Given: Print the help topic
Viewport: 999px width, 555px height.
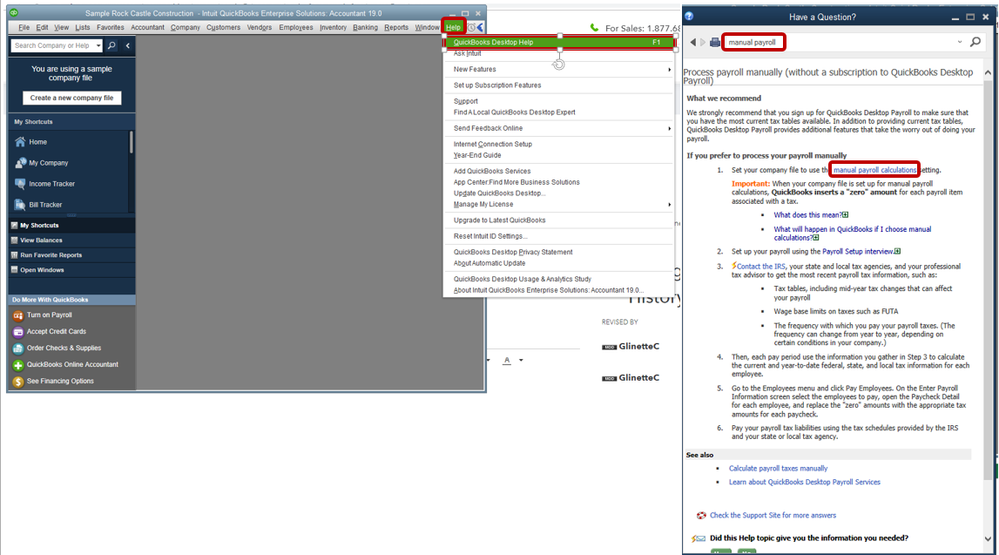Looking at the screenshot, I should (715, 42).
